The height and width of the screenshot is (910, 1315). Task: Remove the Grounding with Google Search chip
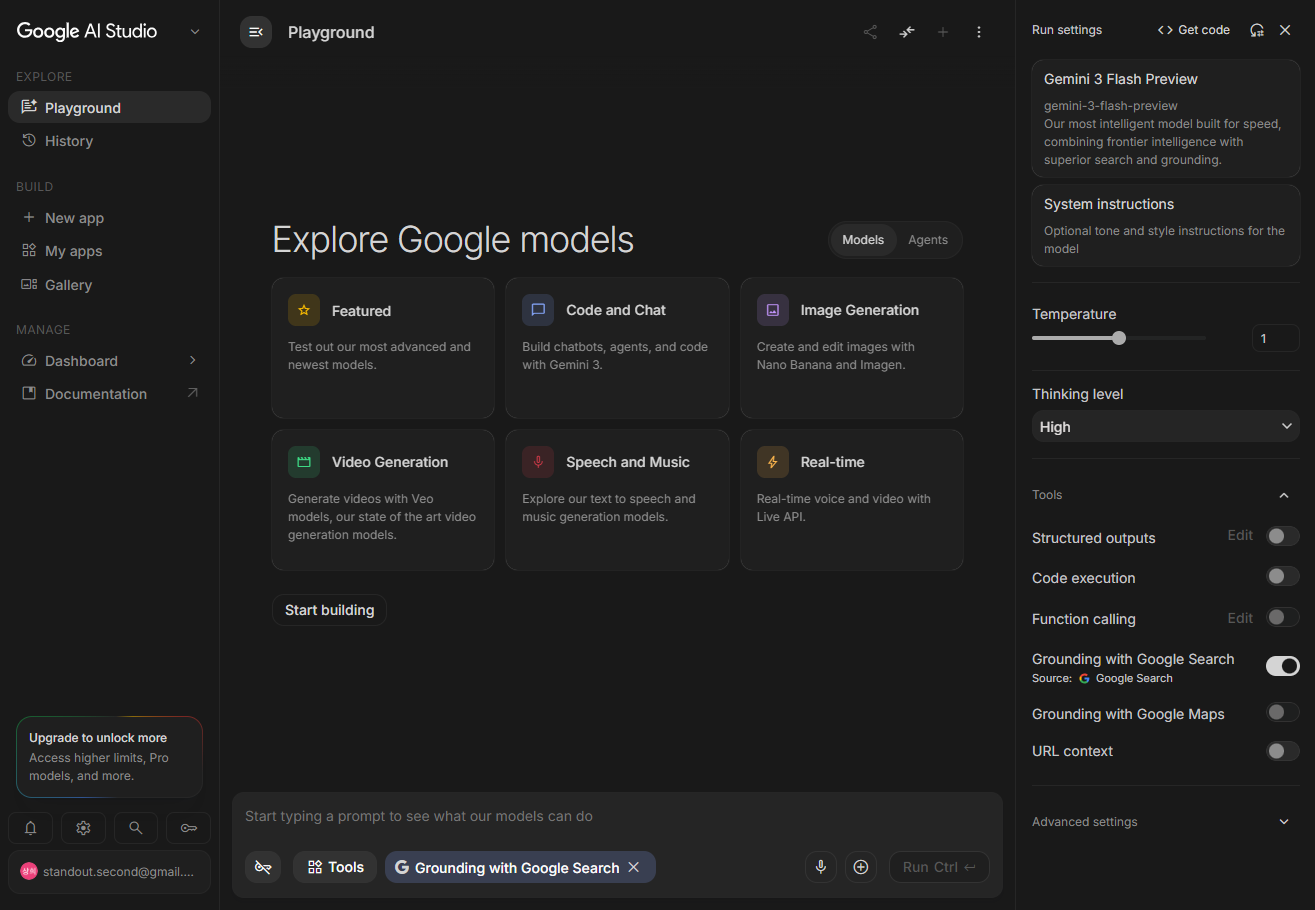(x=633, y=867)
